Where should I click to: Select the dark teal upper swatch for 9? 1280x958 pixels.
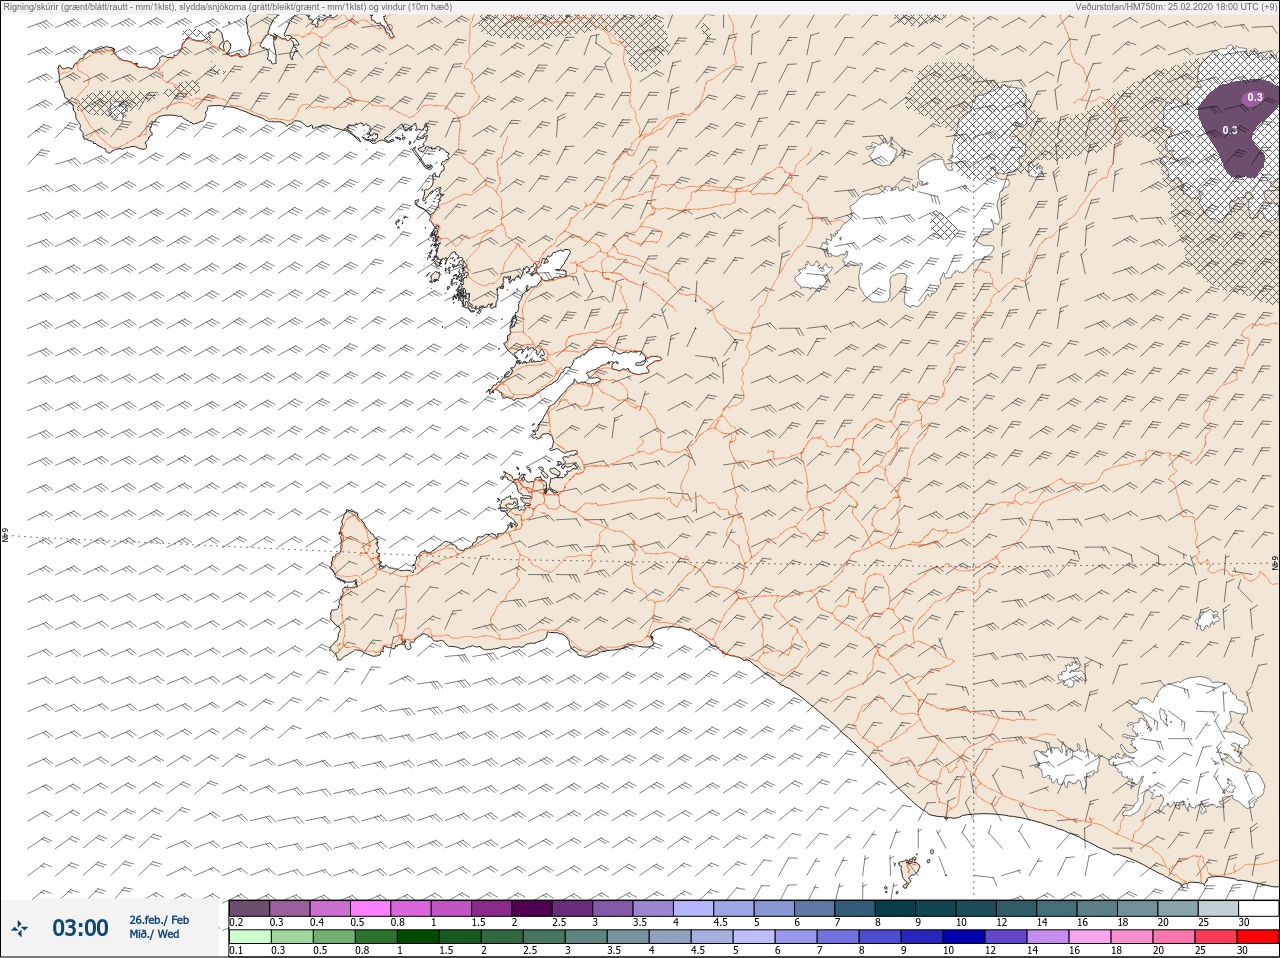[x=936, y=908]
